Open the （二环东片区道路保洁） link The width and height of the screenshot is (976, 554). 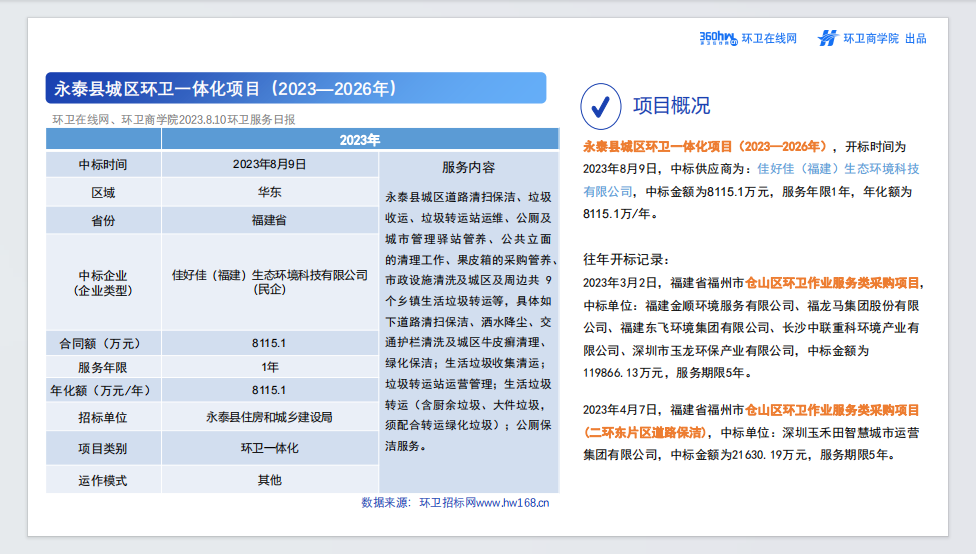tap(645, 433)
